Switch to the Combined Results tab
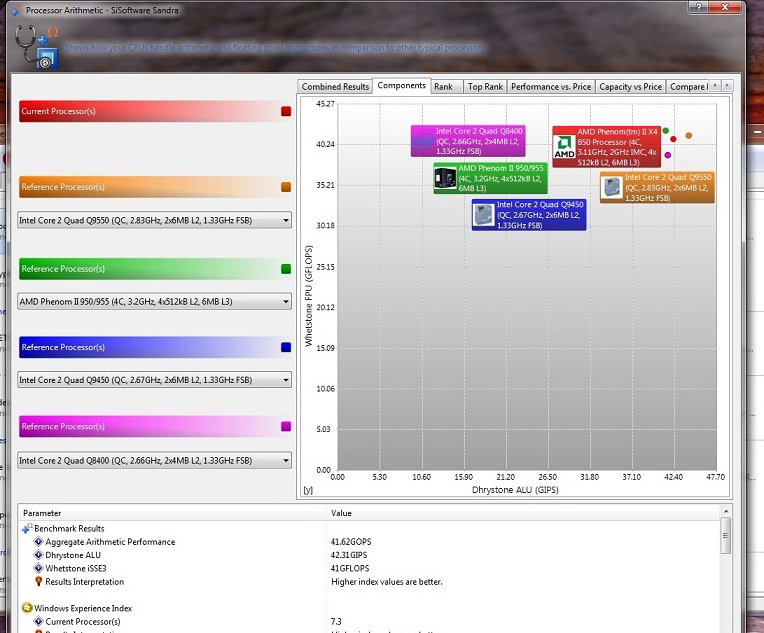The image size is (764, 633). [x=335, y=87]
